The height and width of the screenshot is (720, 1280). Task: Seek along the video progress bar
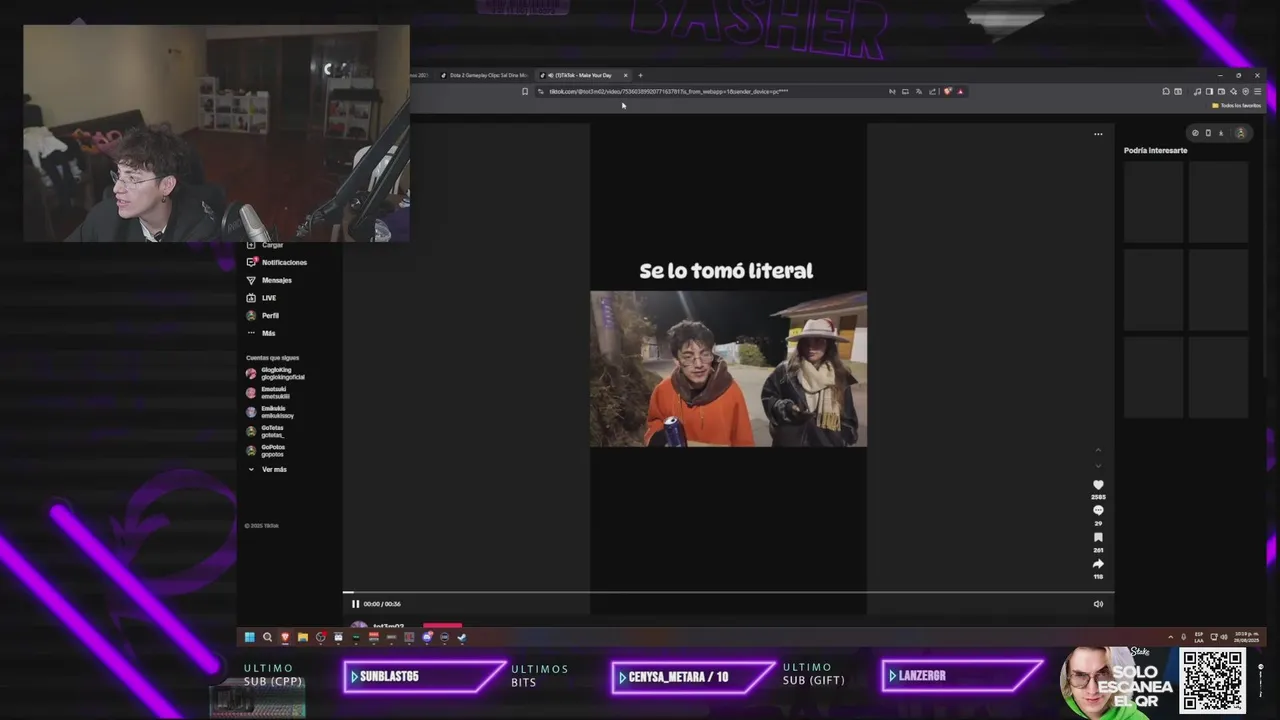pos(728,593)
